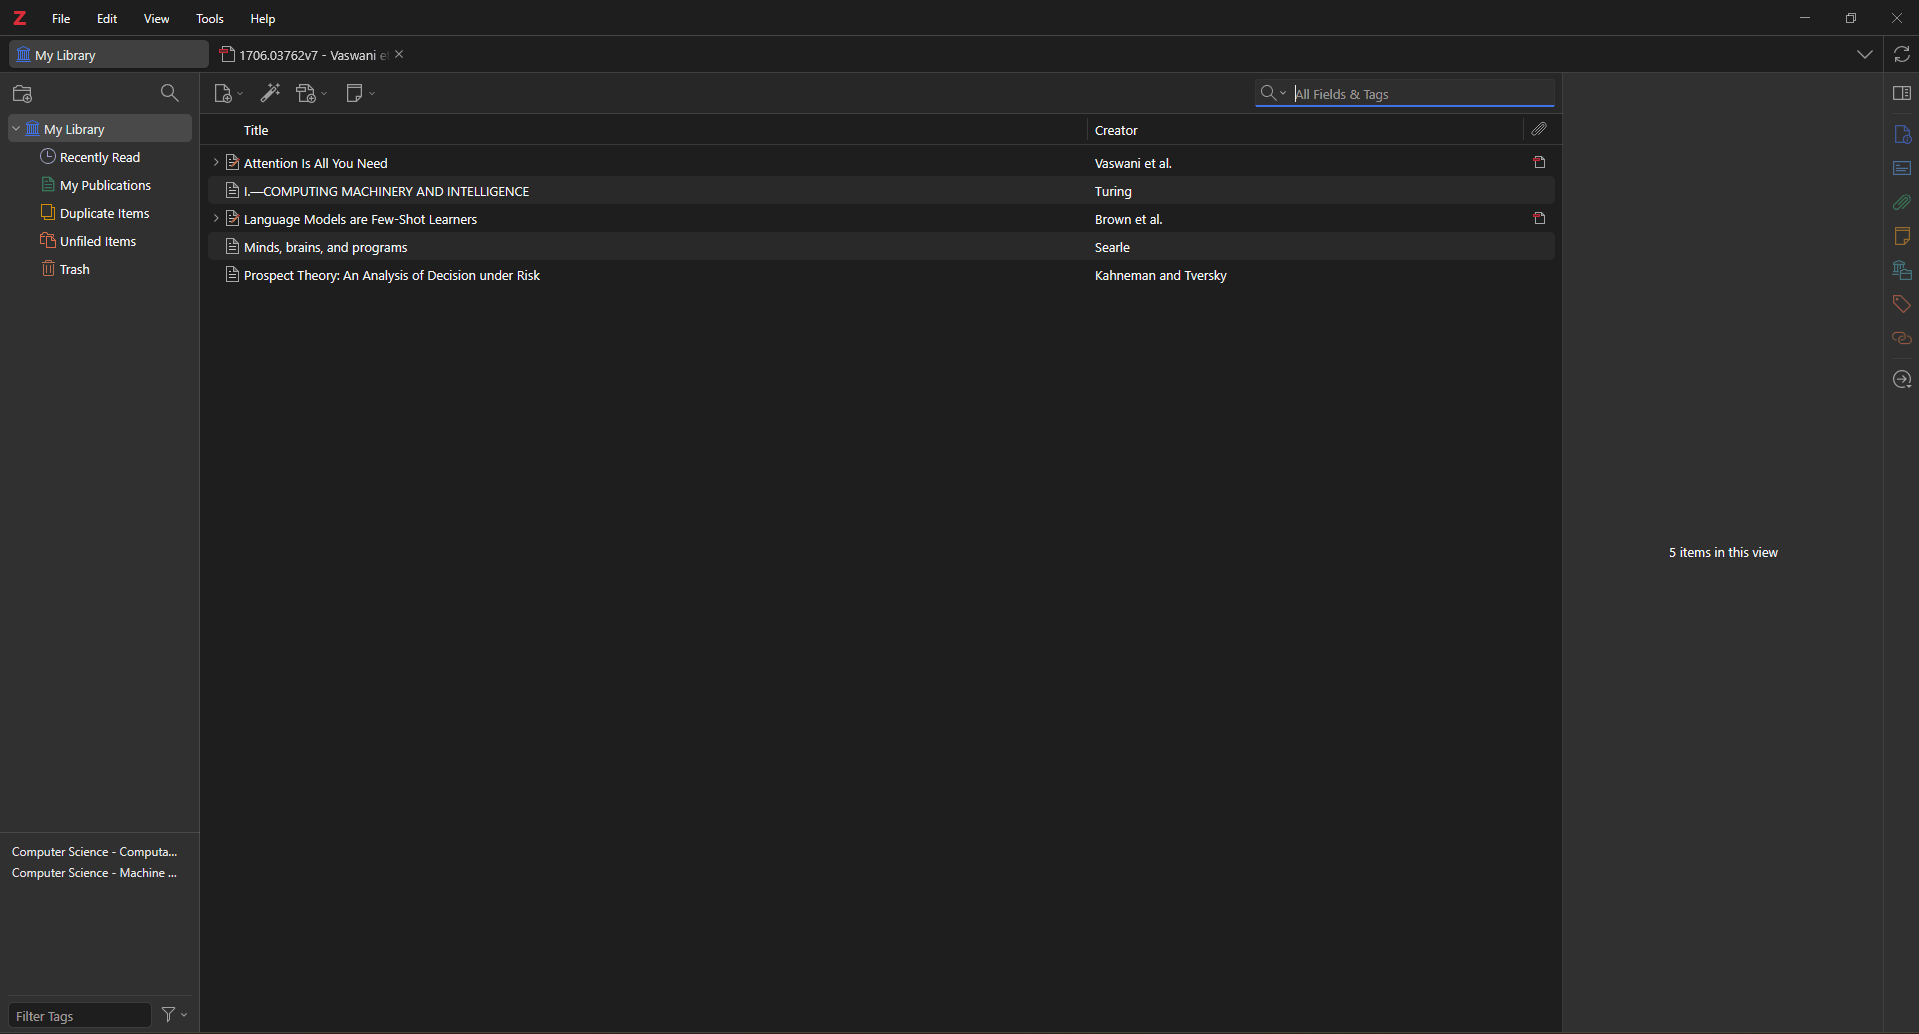
Task: Open Trash in the collection tree
Action: pyautogui.click(x=74, y=270)
